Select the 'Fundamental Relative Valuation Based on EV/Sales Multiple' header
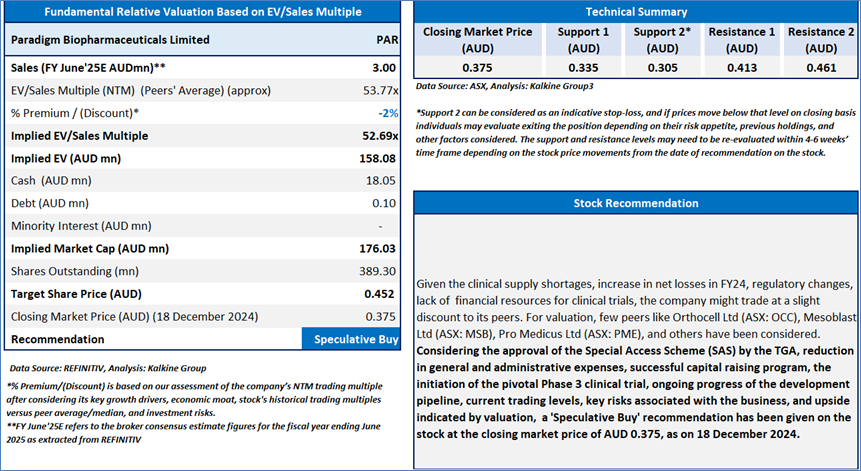The image size is (861, 471). 203,12
